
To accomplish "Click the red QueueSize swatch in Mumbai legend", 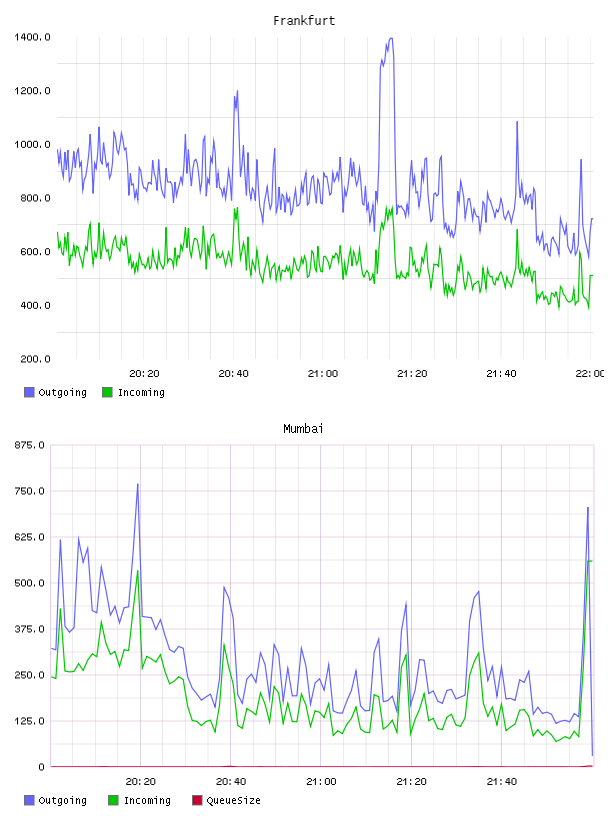I will pos(197,800).
